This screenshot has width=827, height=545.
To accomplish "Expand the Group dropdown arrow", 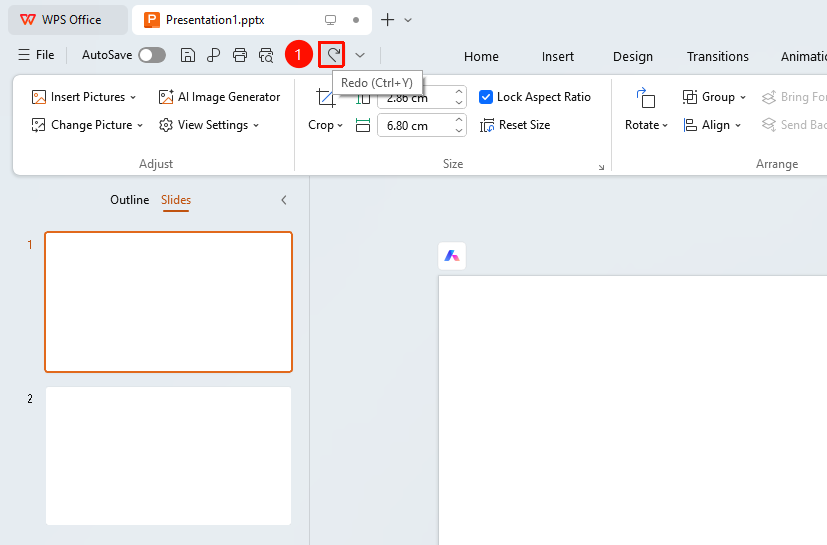I will click(743, 98).
